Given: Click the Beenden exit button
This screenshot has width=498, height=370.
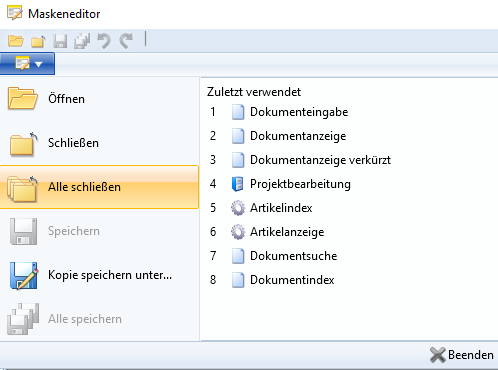Looking at the screenshot, I should click(462, 355).
